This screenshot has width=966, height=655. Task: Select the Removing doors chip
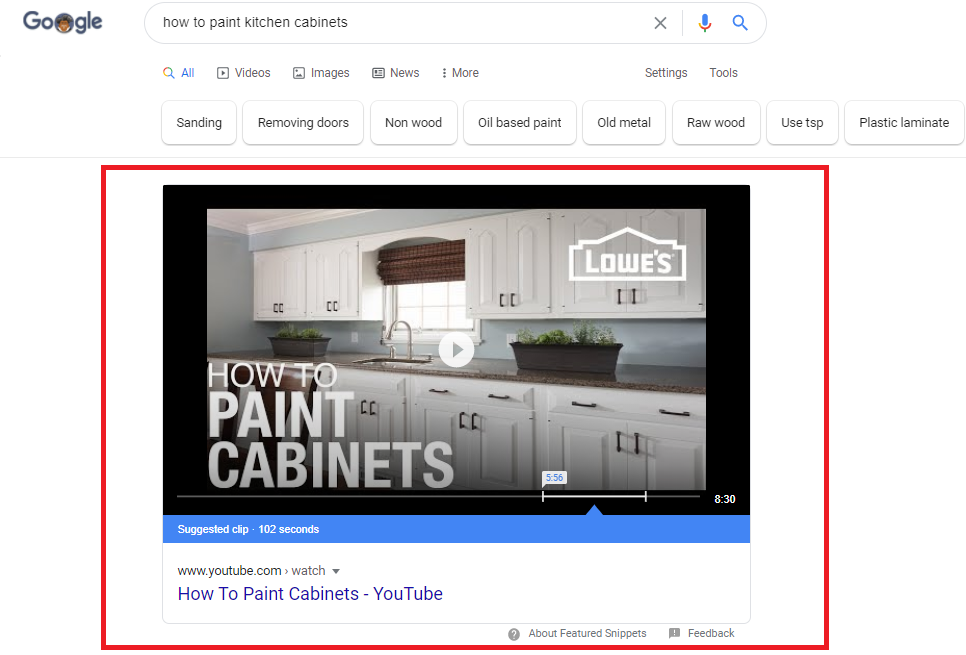coord(303,123)
